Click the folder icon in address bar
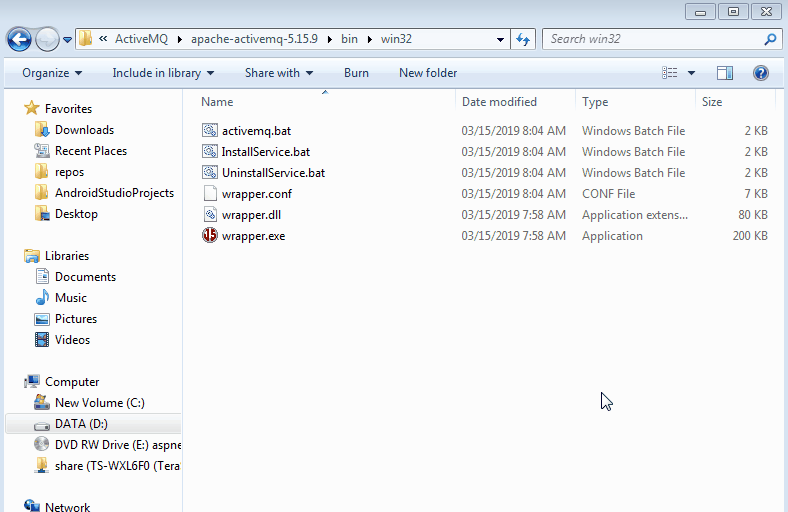The height and width of the screenshot is (512, 788). click(x=86, y=39)
